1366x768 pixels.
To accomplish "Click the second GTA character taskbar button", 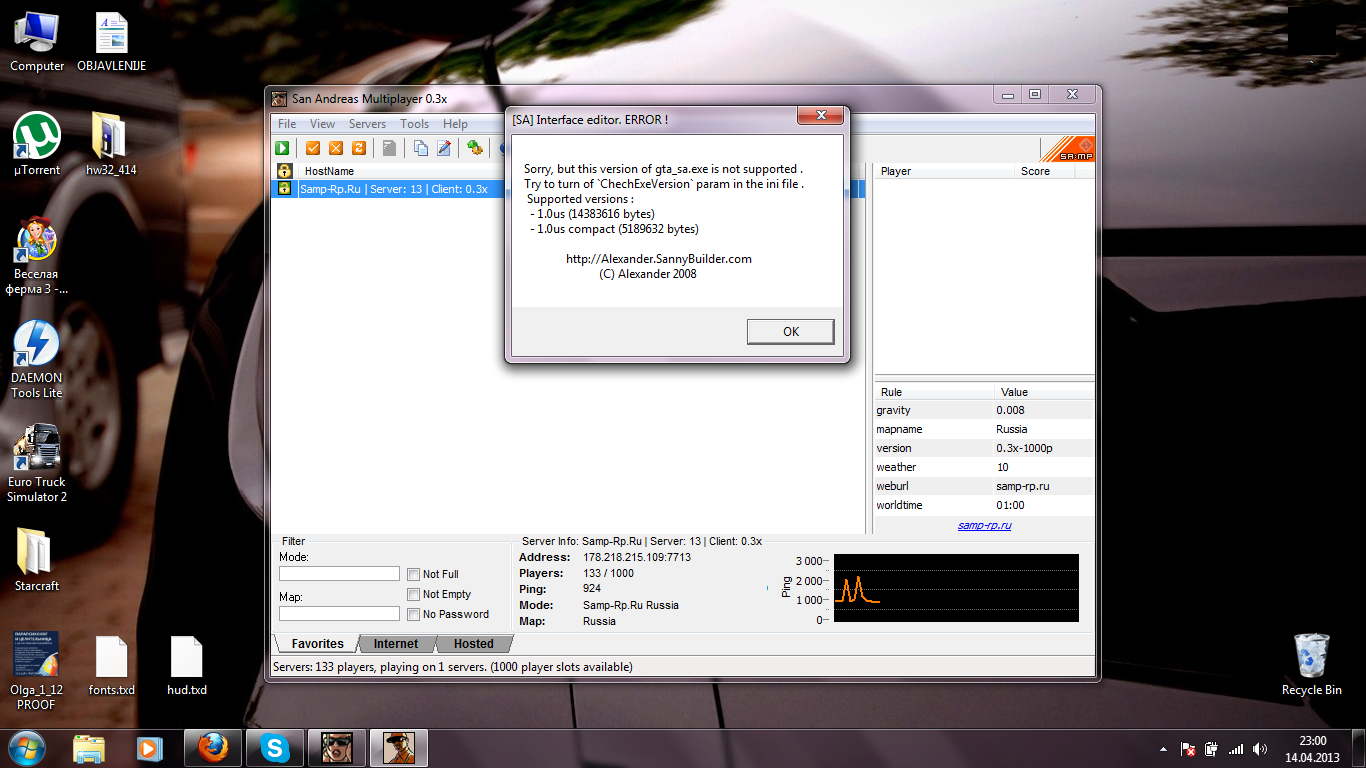I will 399,748.
